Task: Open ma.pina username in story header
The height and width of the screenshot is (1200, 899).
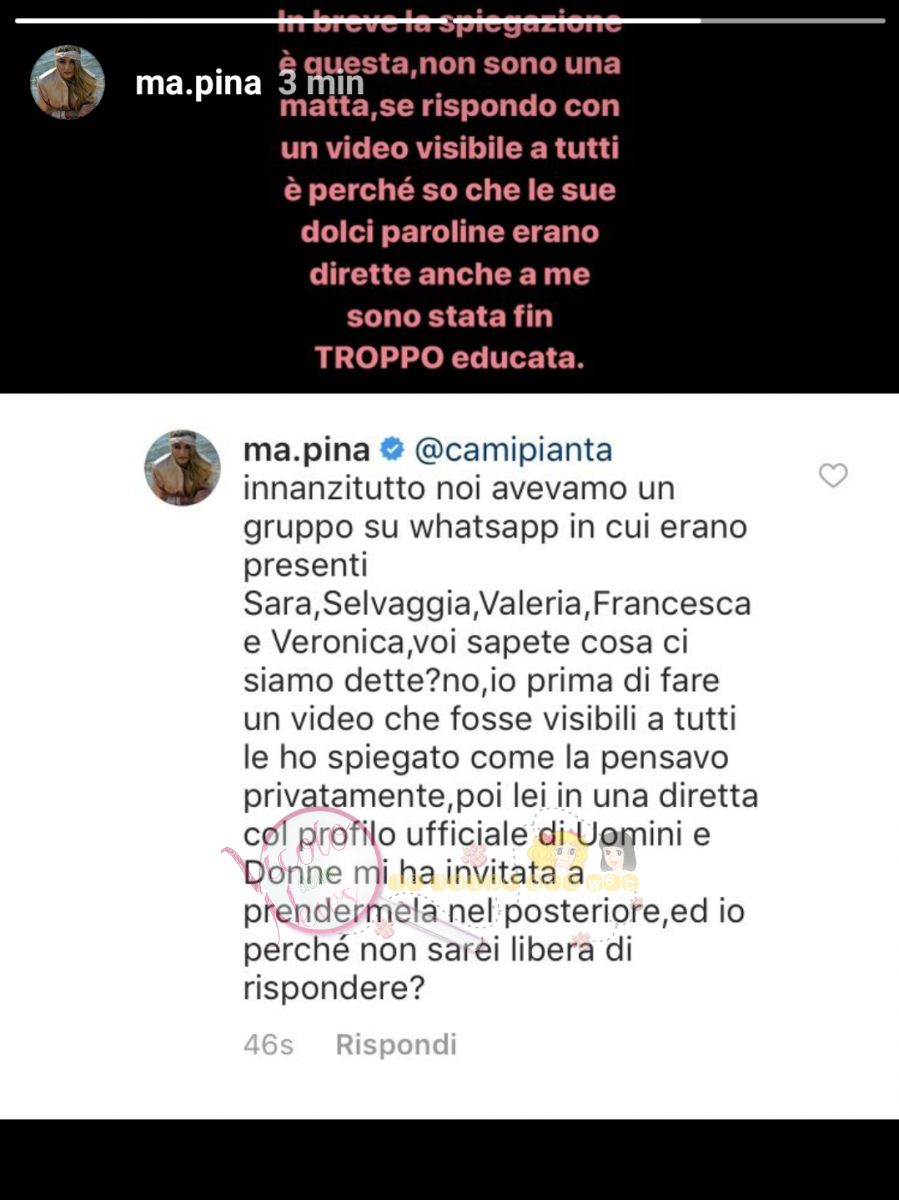Action: pyautogui.click(x=198, y=83)
